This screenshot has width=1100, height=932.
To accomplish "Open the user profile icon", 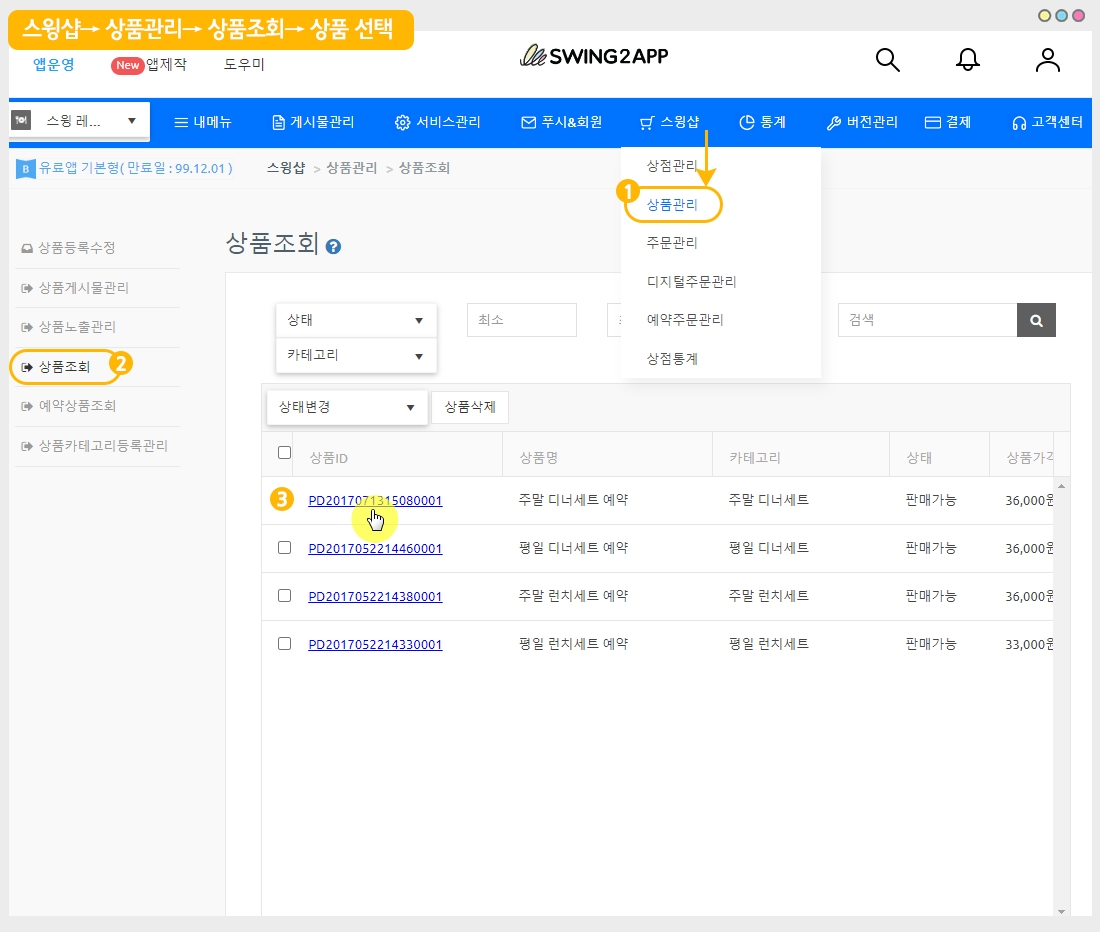I will (1047, 60).
